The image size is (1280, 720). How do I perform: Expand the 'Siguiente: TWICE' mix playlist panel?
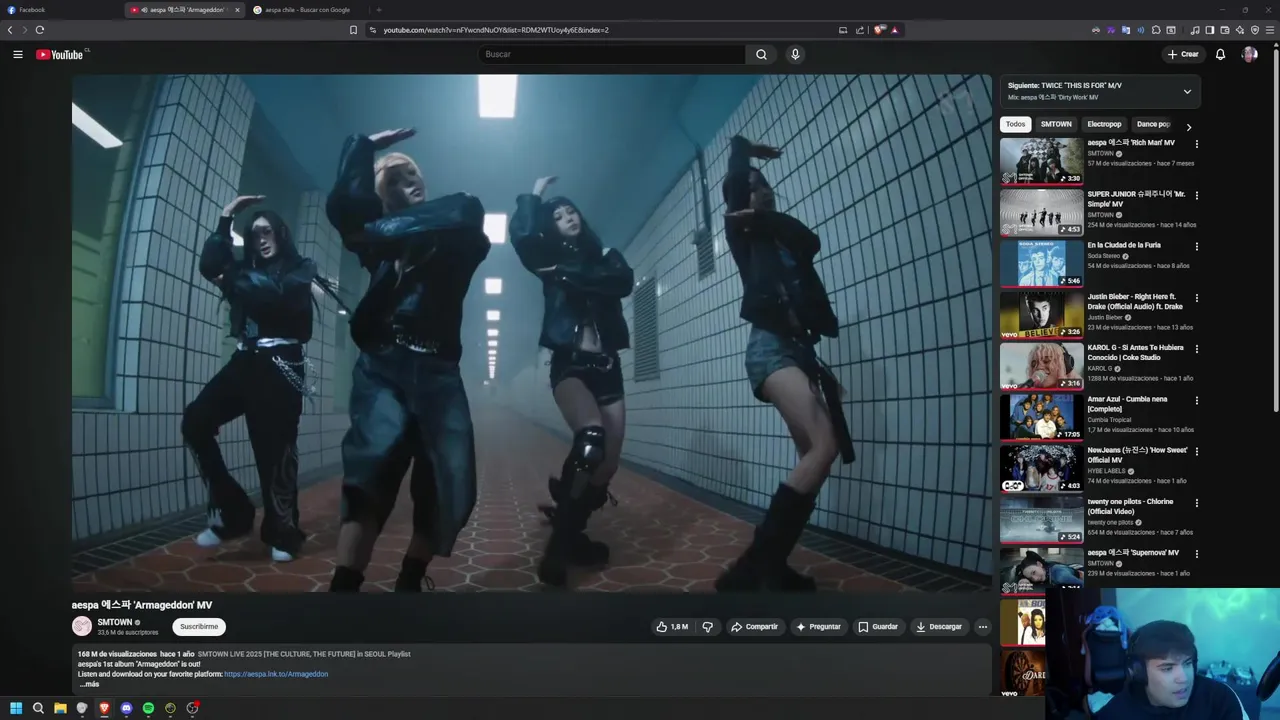(x=1187, y=91)
